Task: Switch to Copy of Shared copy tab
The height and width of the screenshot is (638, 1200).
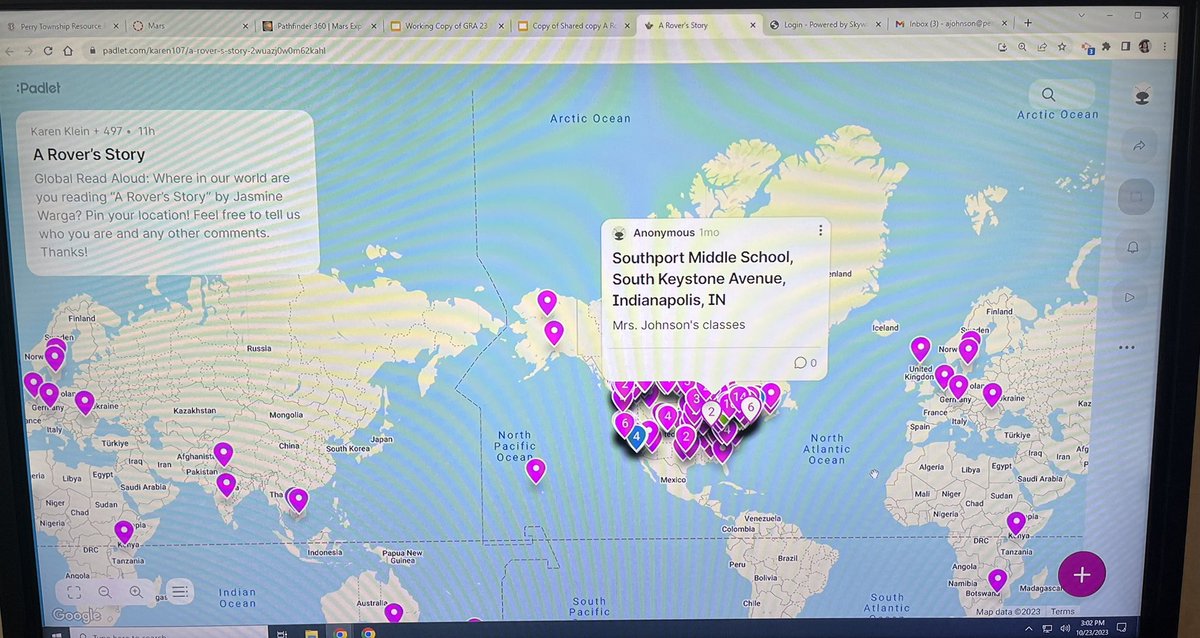Action: pyautogui.click(x=573, y=24)
